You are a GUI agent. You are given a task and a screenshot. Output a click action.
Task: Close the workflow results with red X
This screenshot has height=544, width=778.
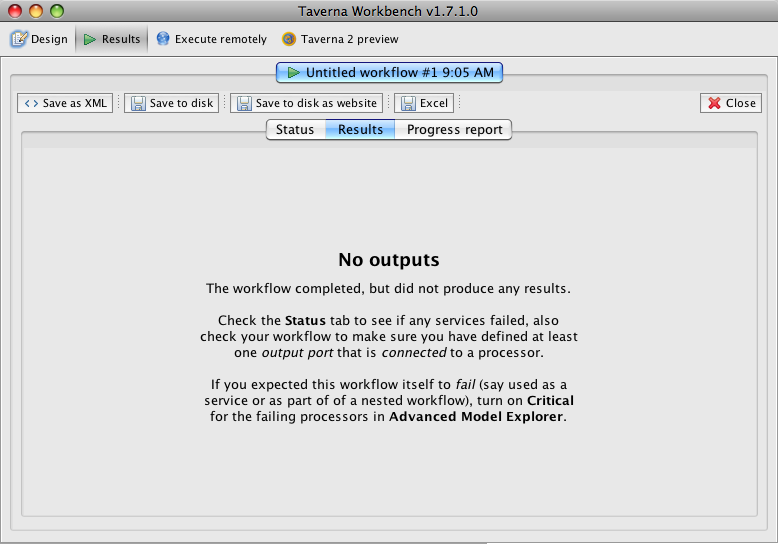pos(731,103)
